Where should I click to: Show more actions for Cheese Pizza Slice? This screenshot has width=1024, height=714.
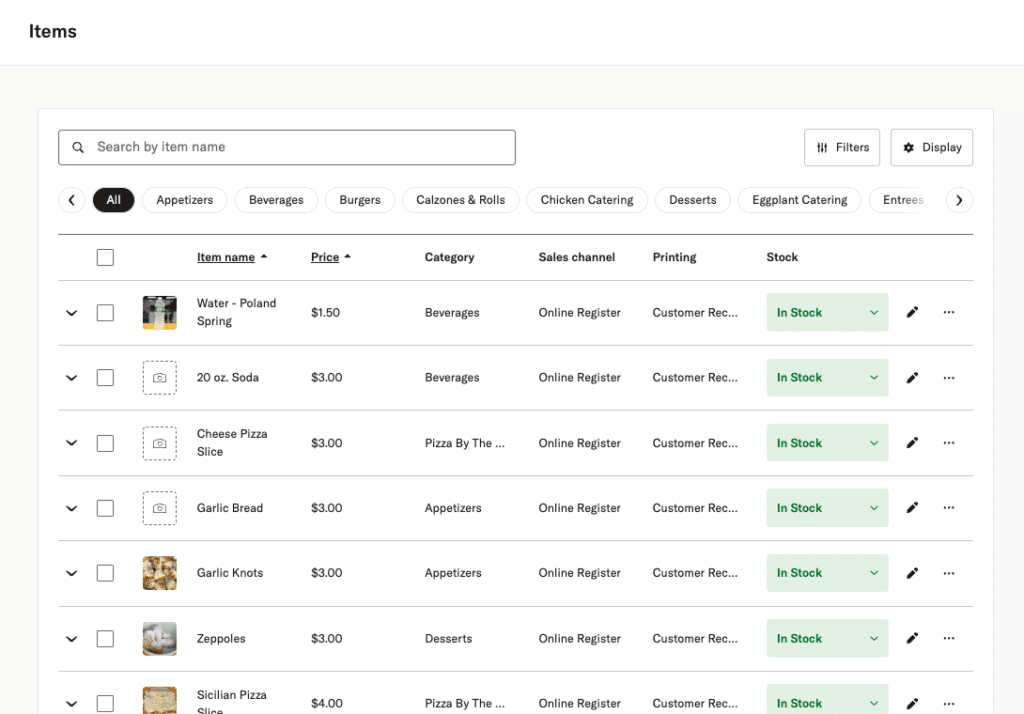coord(949,443)
